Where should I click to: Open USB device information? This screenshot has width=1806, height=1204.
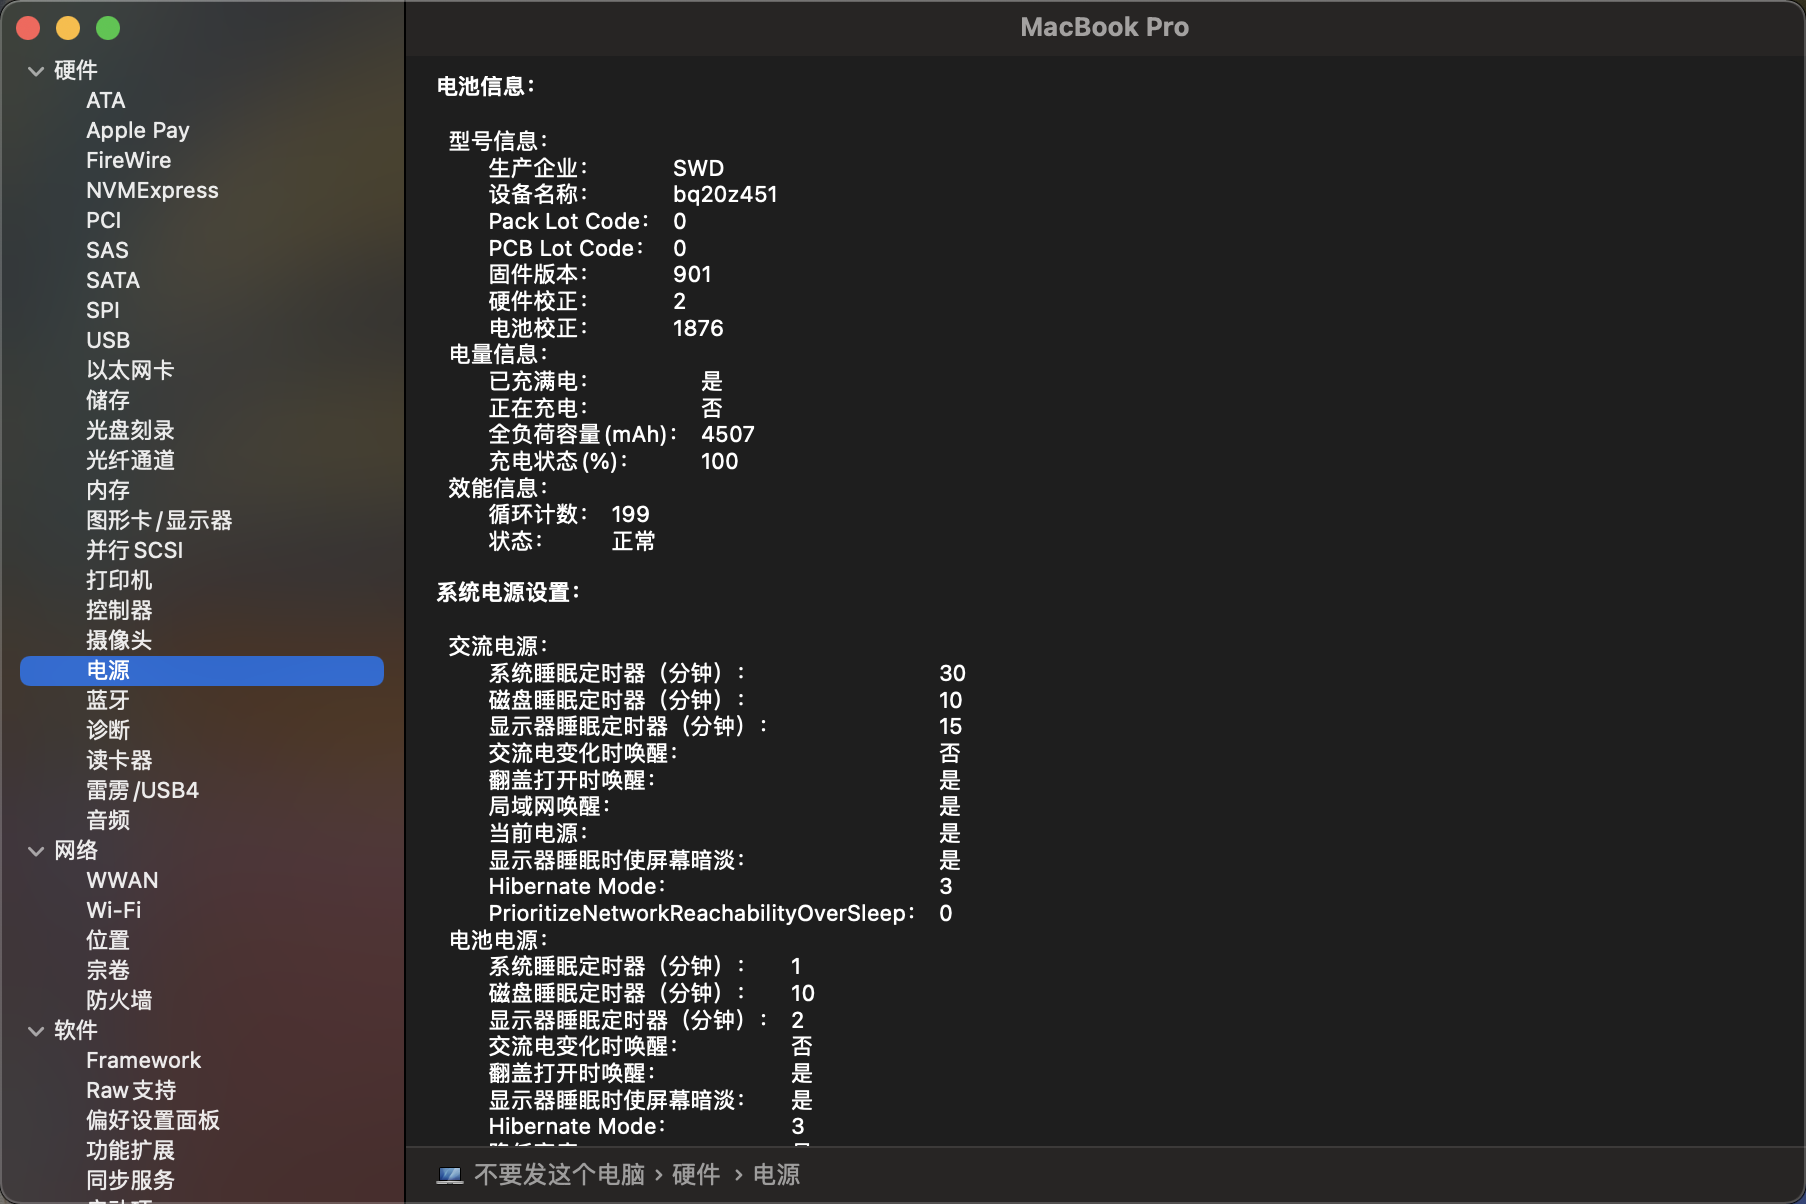point(108,341)
